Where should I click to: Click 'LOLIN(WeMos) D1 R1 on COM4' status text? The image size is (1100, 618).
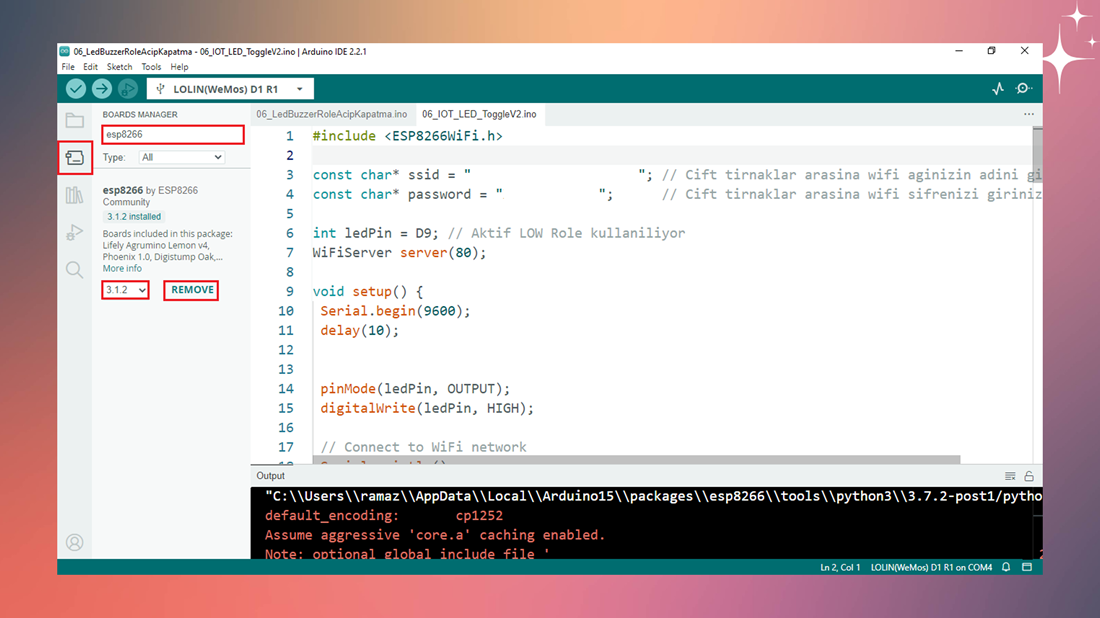pyautogui.click(x=931, y=567)
